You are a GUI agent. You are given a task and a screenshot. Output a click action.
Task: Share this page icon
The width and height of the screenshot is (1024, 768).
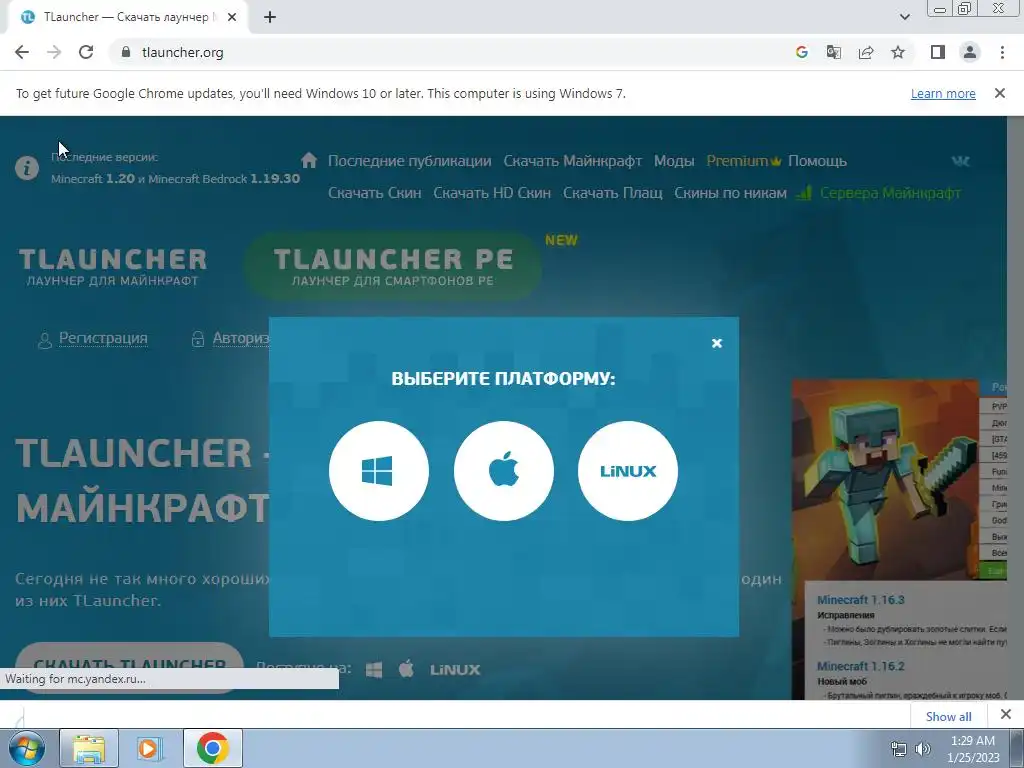point(866,52)
